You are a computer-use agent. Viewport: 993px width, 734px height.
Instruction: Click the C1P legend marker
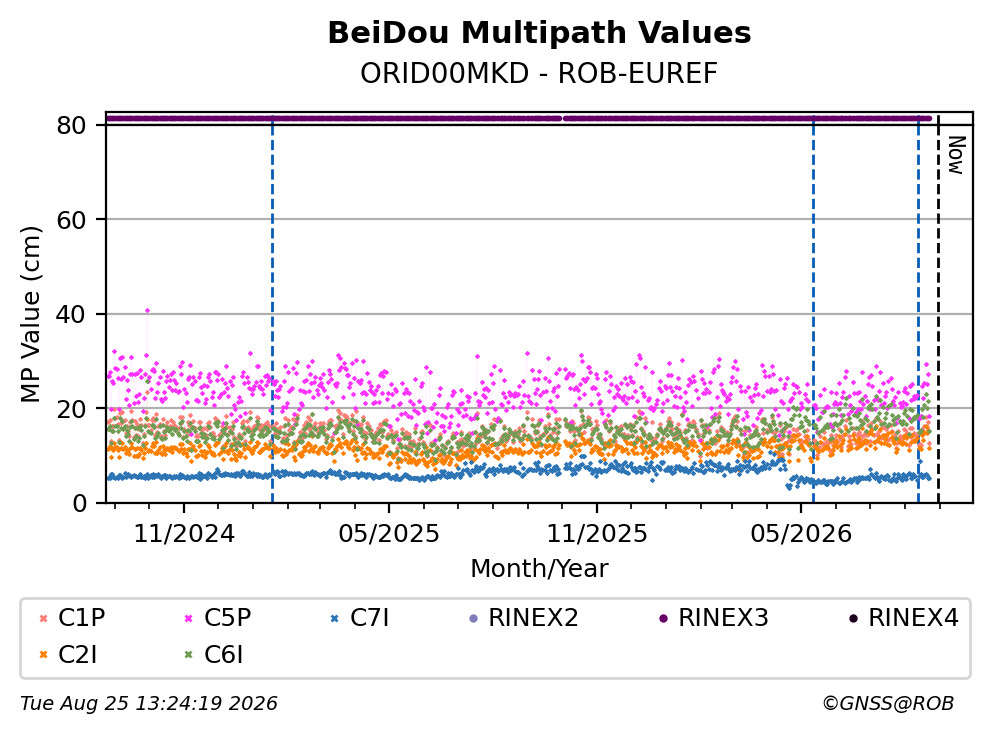[x=43, y=618]
